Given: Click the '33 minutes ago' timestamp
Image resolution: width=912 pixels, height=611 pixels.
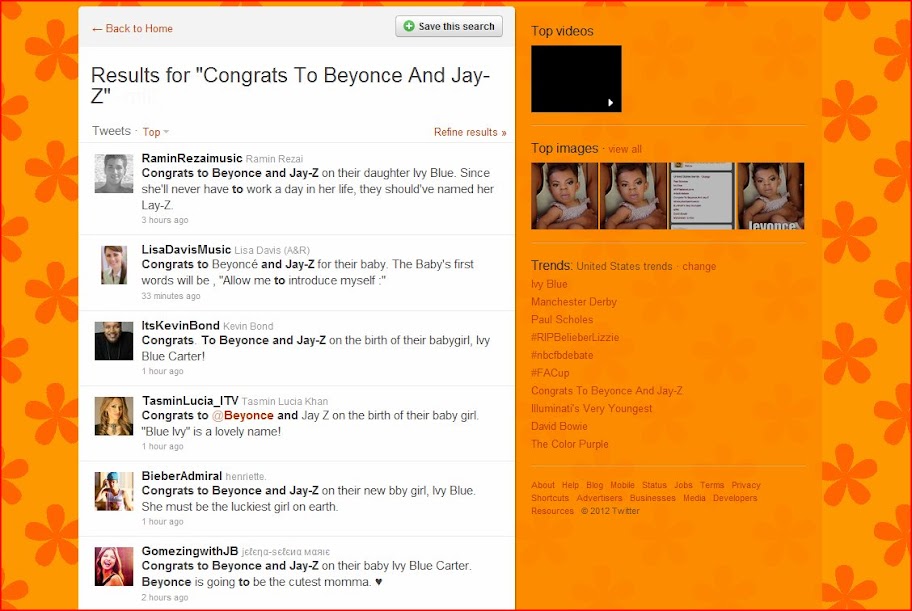Looking at the screenshot, I should 170,296.
